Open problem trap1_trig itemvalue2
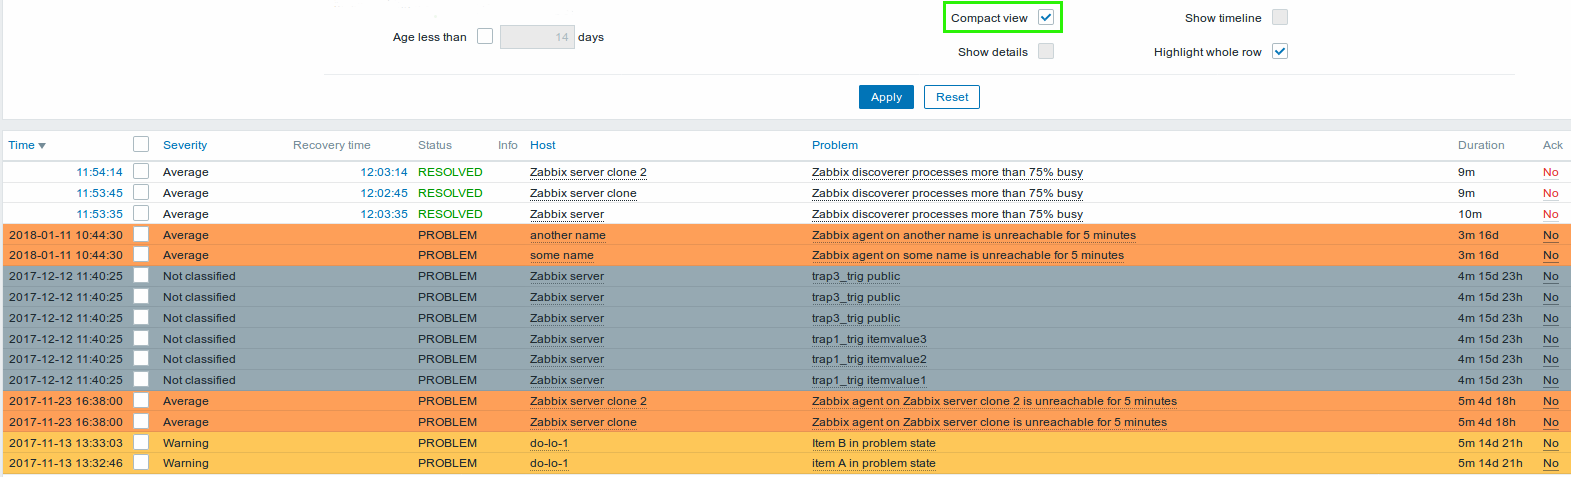Screen dimensions: 1571x477 (x=869, y=359)
